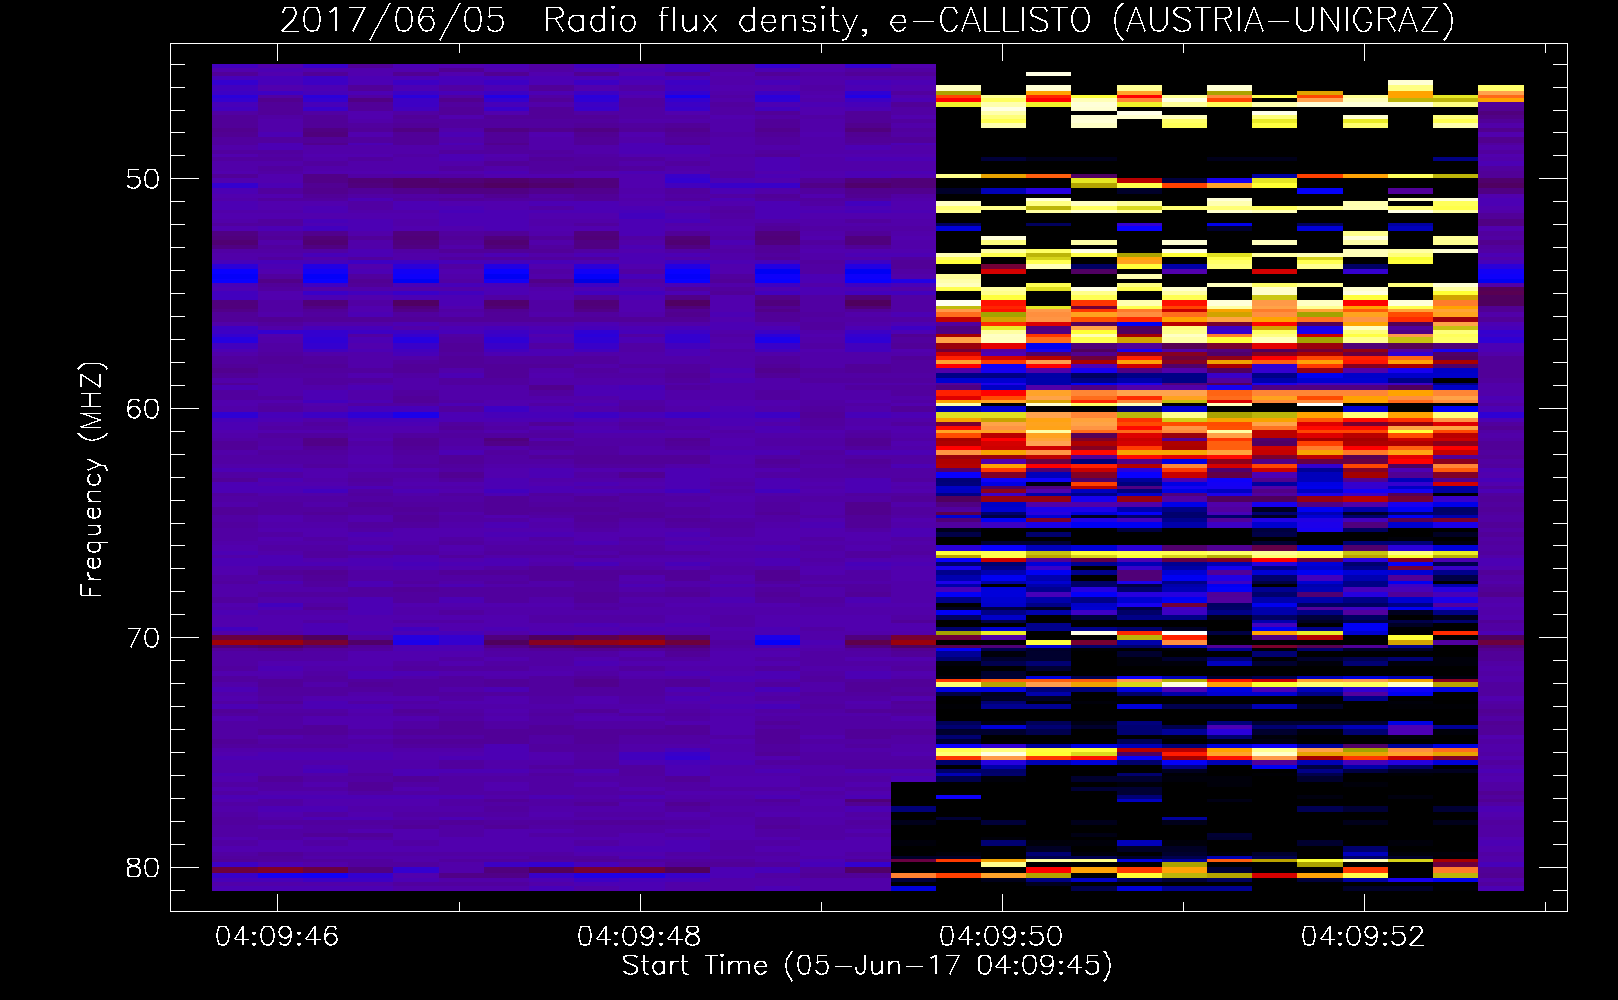
Task: Select the '50' frequency axis label
Action: [143, 179]
